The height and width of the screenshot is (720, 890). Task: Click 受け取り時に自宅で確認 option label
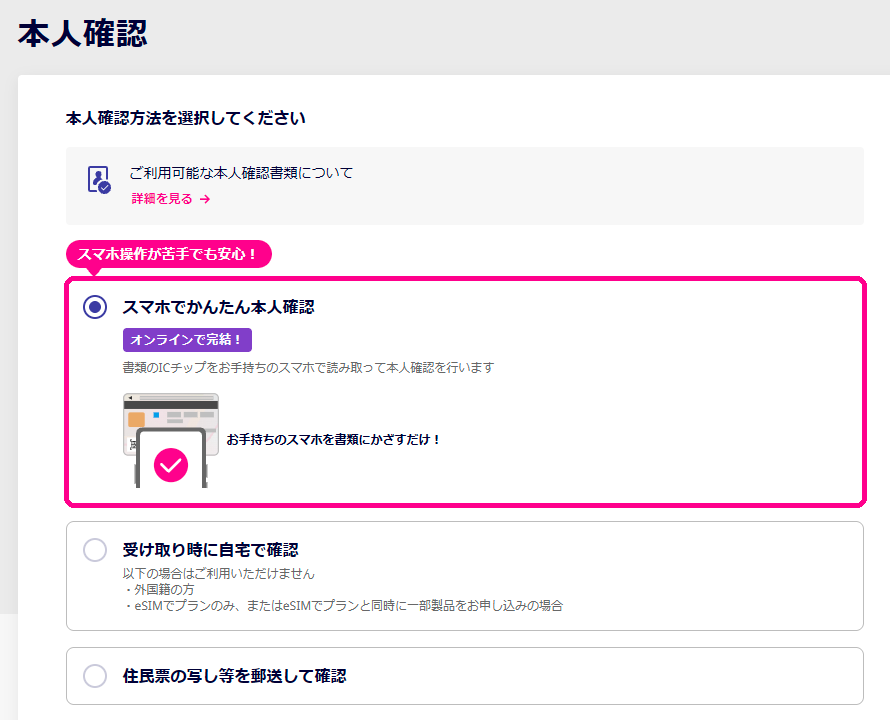point(211,550)
